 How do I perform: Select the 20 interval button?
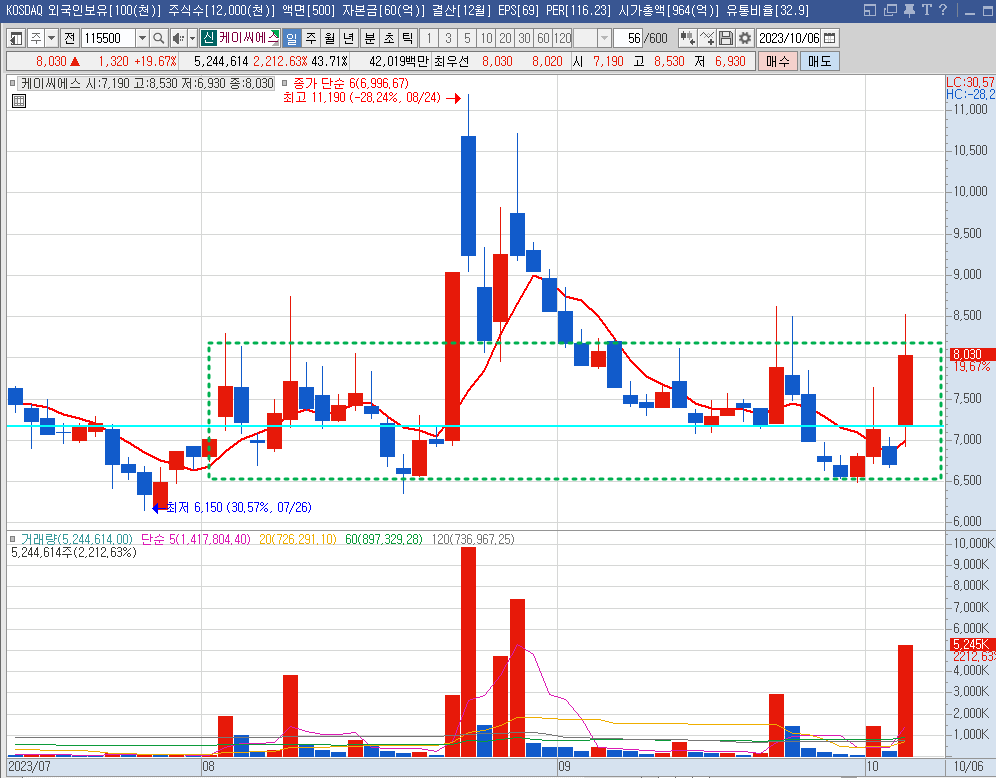coord(506,39)
